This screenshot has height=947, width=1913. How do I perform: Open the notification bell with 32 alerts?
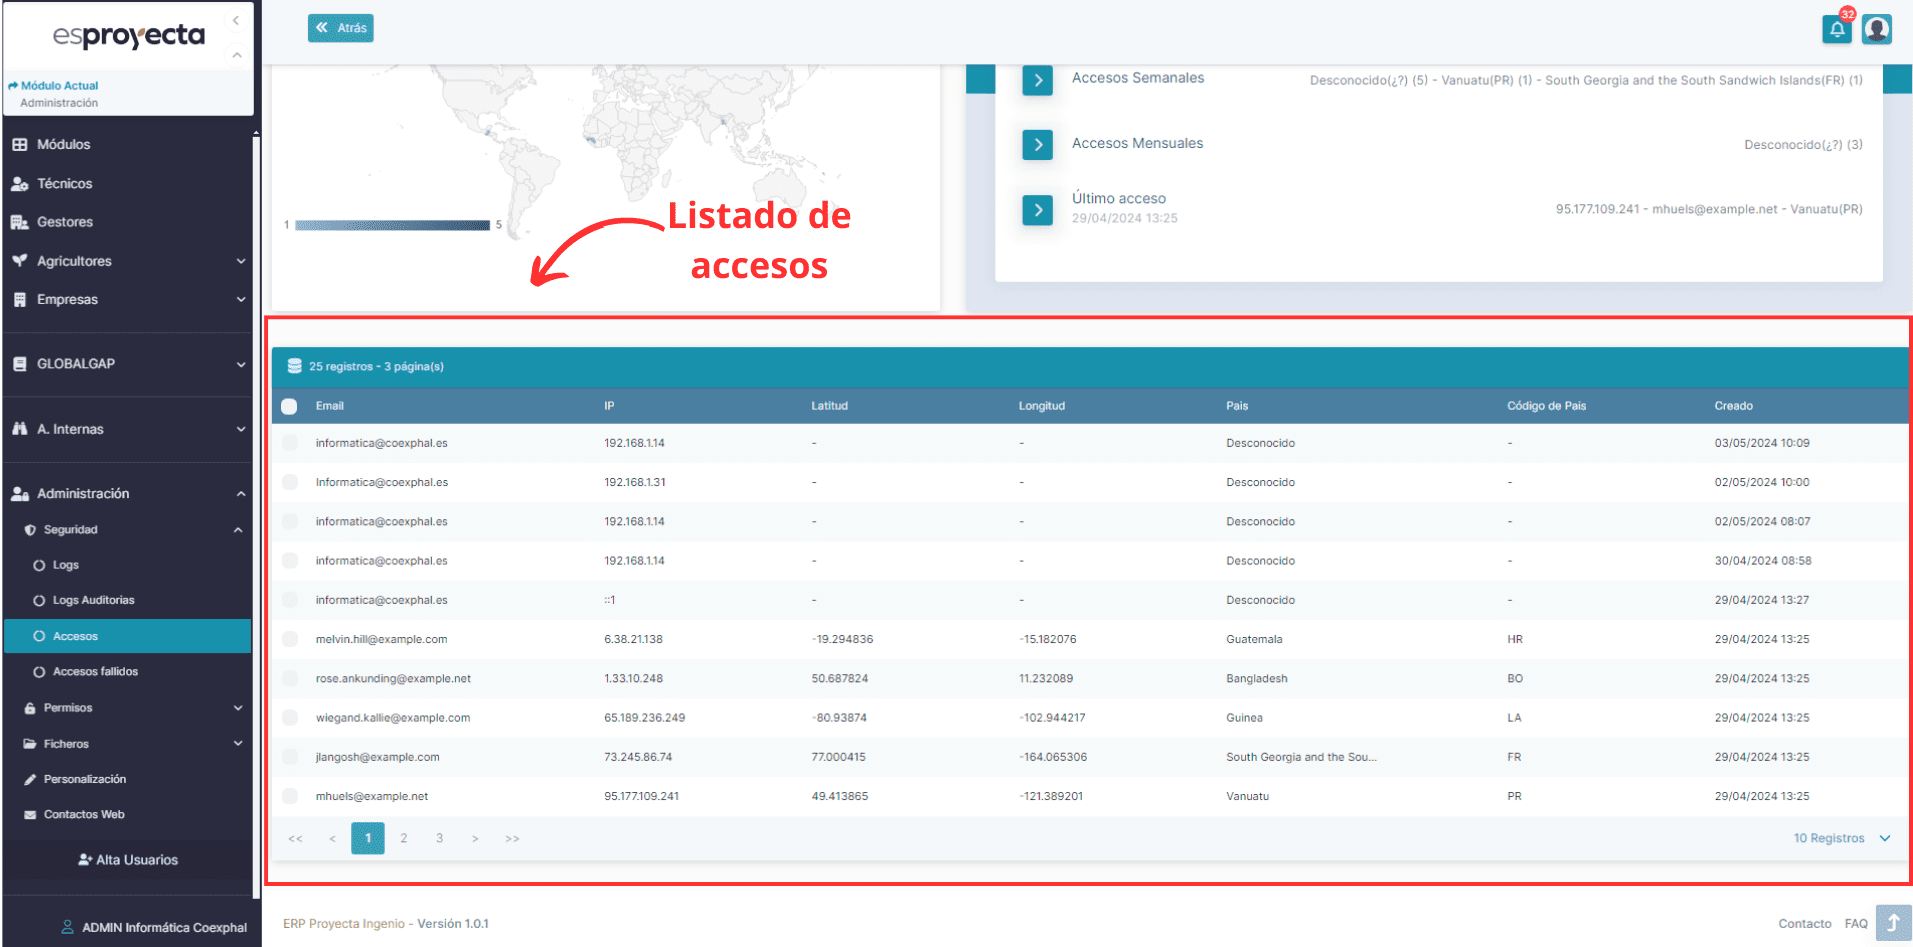click(1836, 29)
